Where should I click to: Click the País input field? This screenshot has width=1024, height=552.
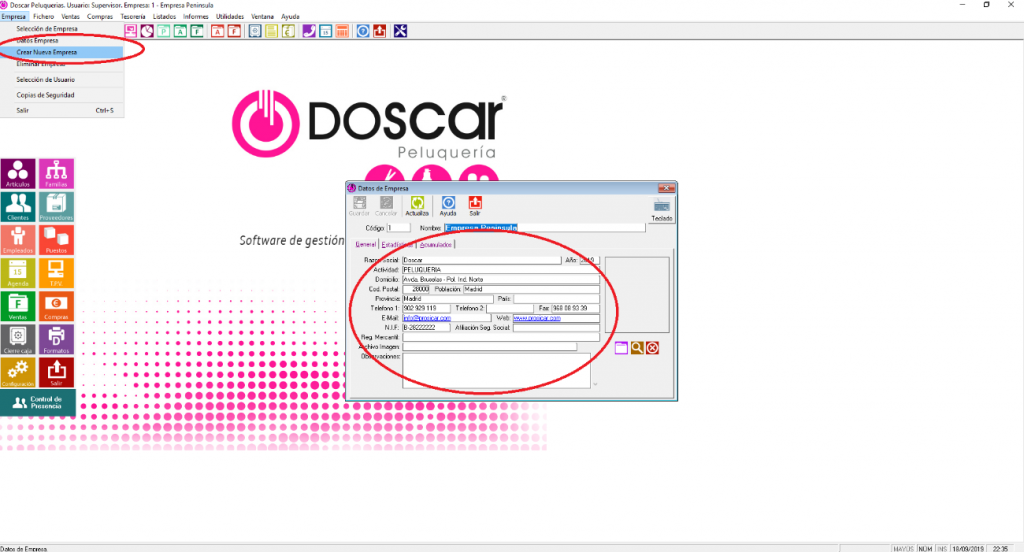(556, 299)
